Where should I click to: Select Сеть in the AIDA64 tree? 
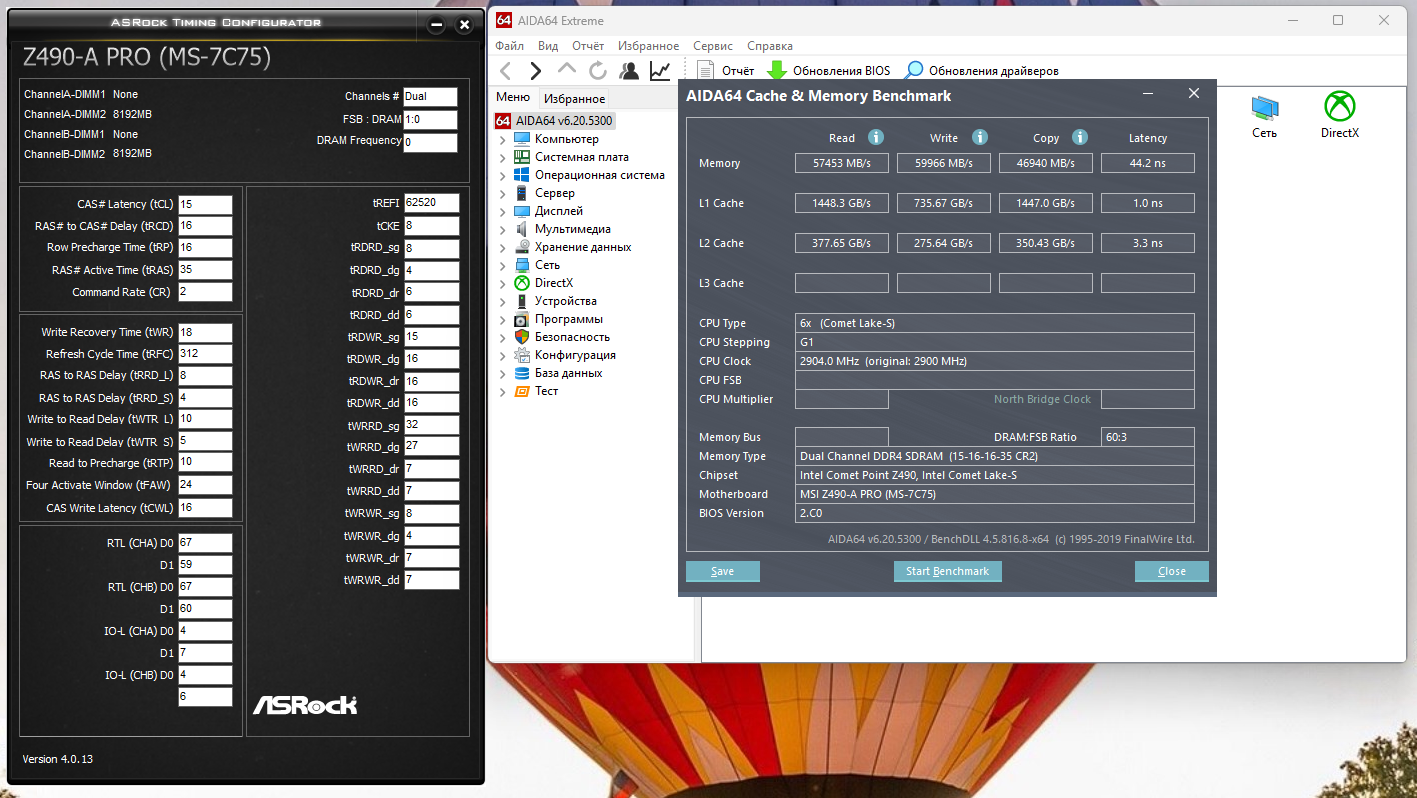pyautogui.click(x=547, y=265)
